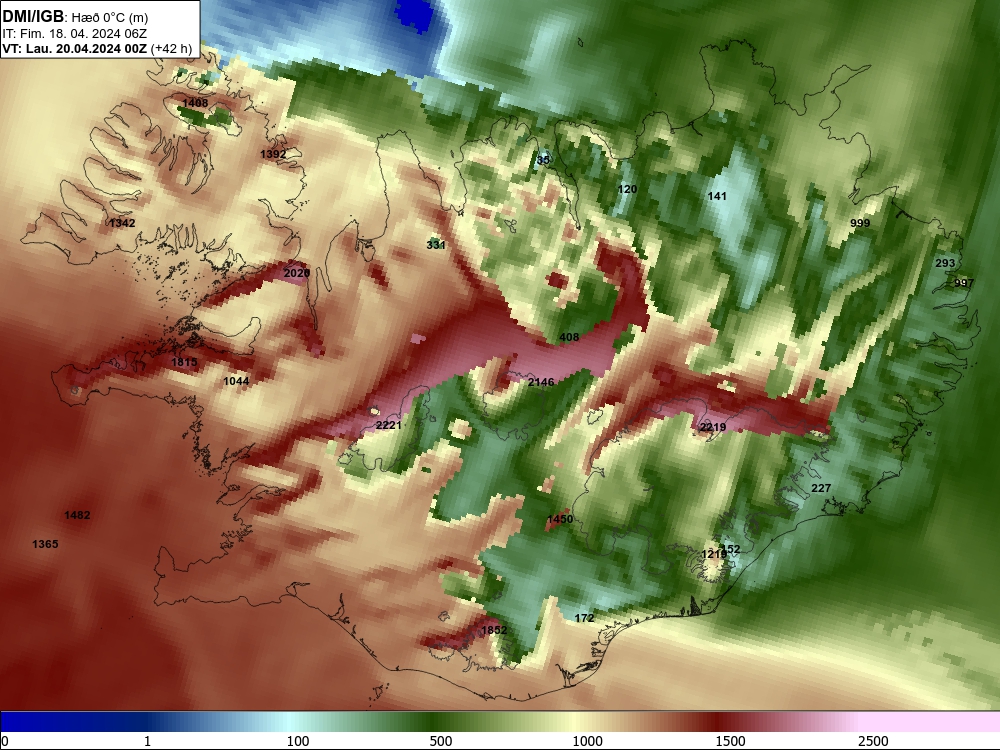Click the map value 293
1000x750 pixels.
pos(945,263)
